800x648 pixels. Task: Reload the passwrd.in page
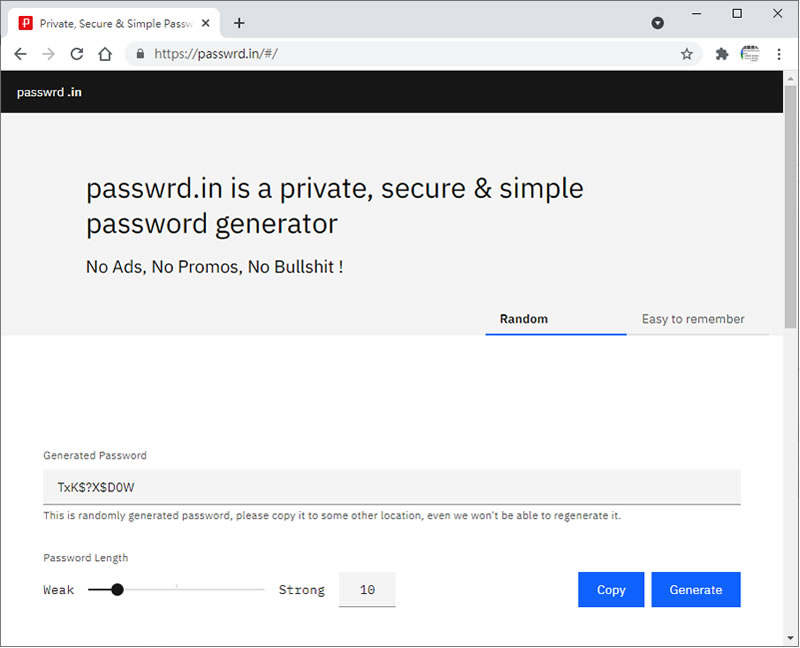(76, 54)
